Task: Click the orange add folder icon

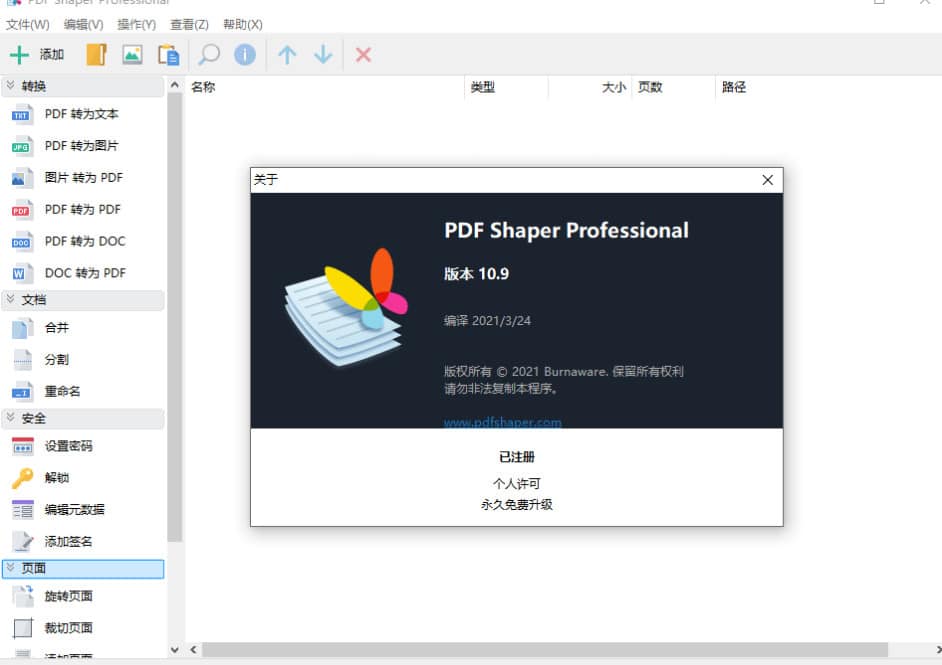Action: (x=96, y=55)
